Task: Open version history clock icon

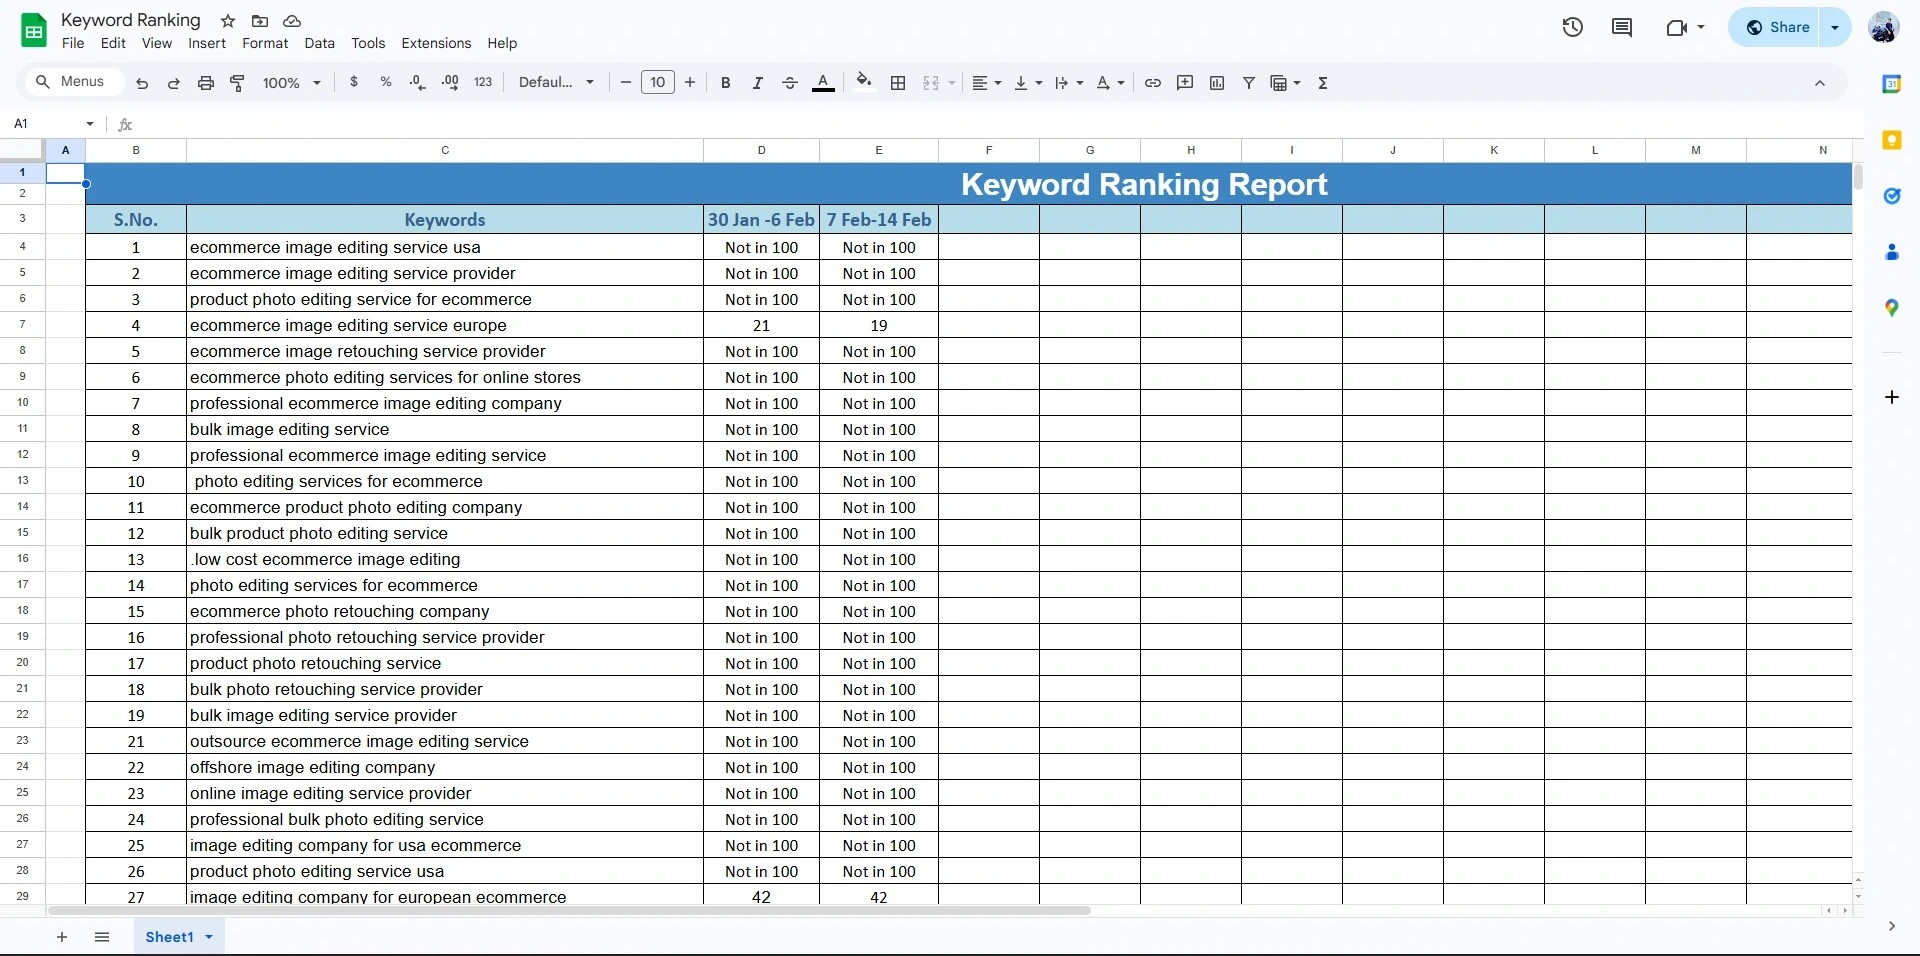Action: point(1572,27)
